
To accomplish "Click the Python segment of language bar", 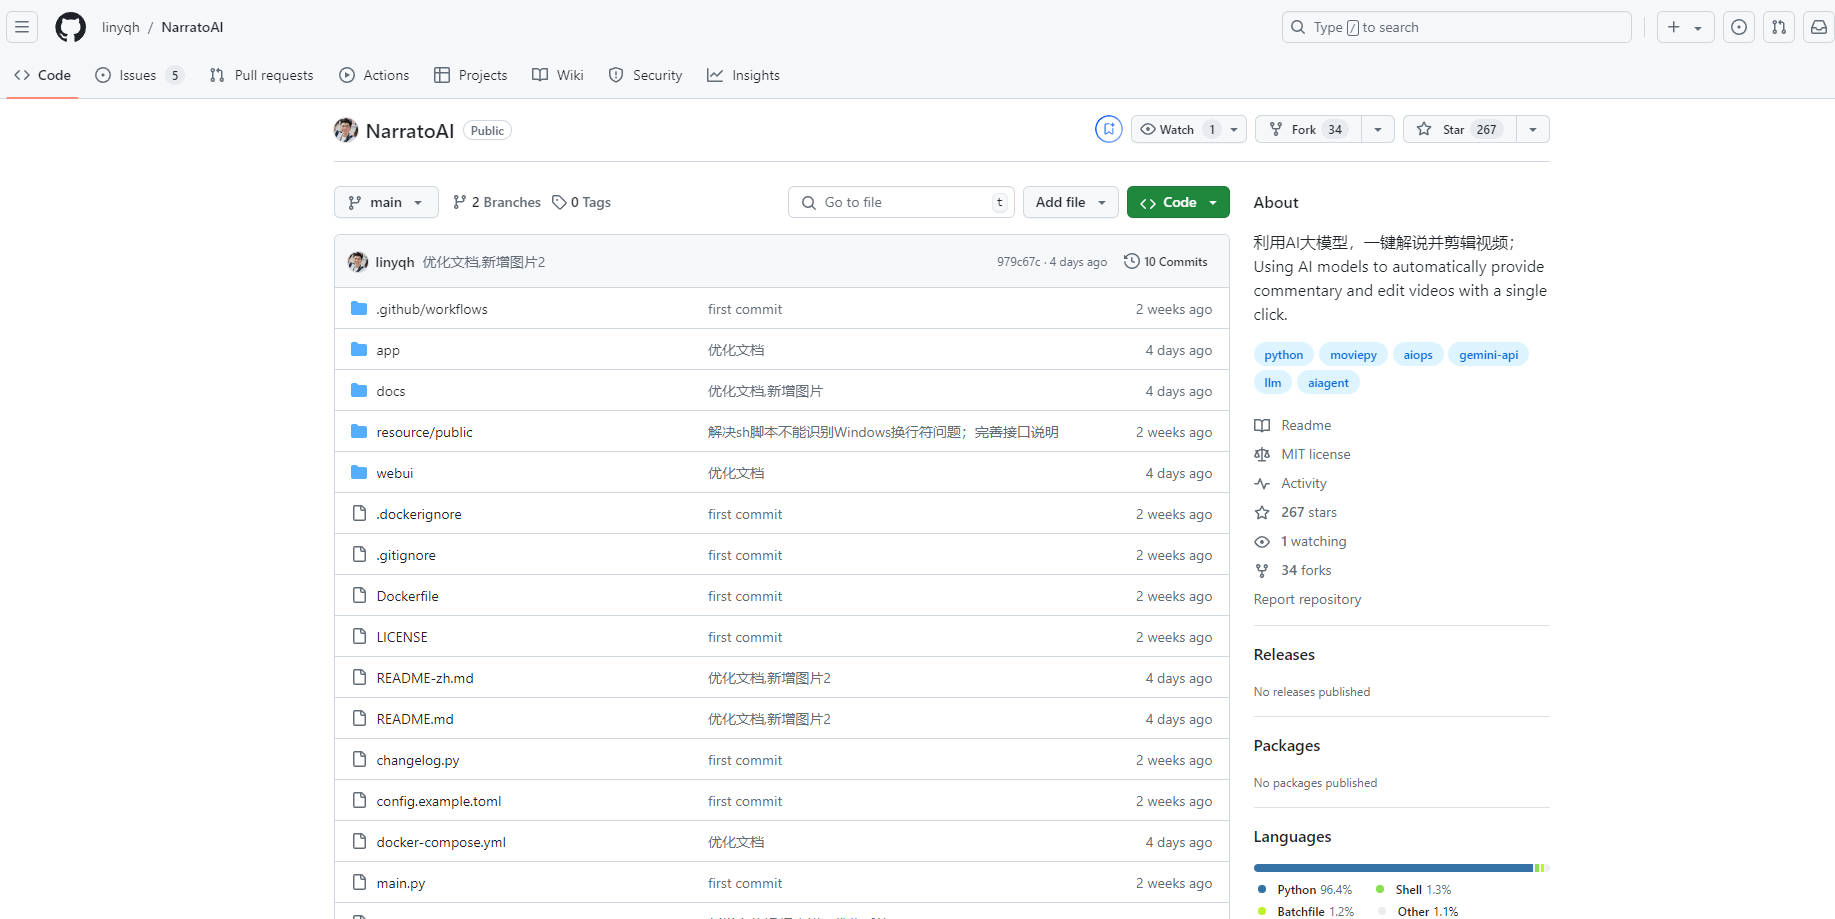I will coord(1392,868).
